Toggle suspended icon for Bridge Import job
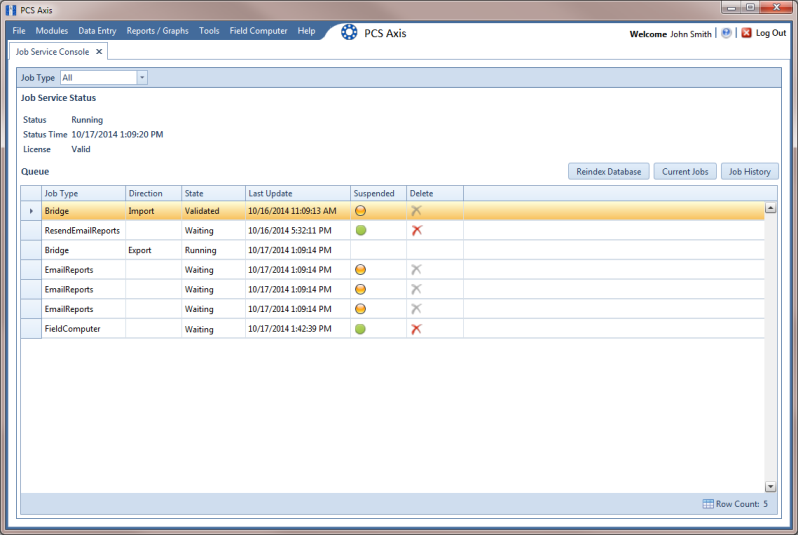 360,211
